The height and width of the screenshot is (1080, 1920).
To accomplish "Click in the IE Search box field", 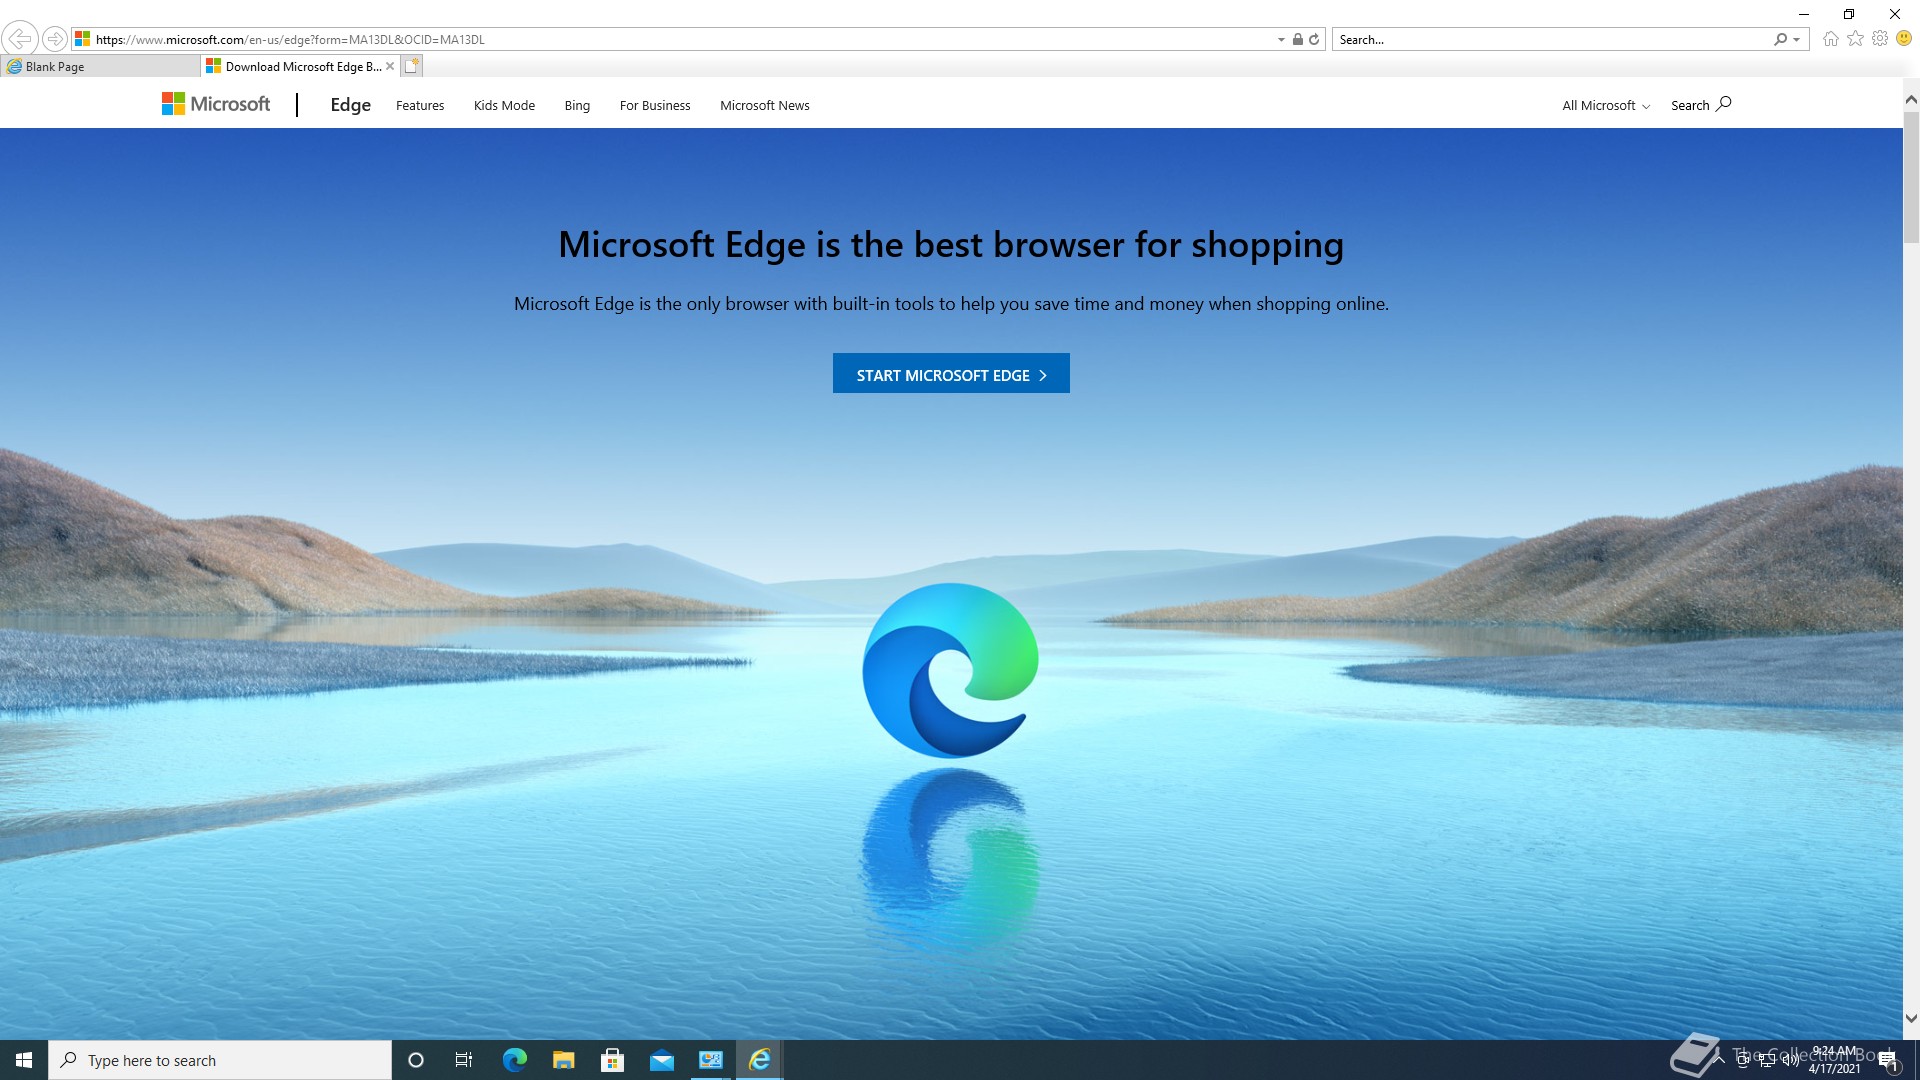I will tap(1552, 39).
